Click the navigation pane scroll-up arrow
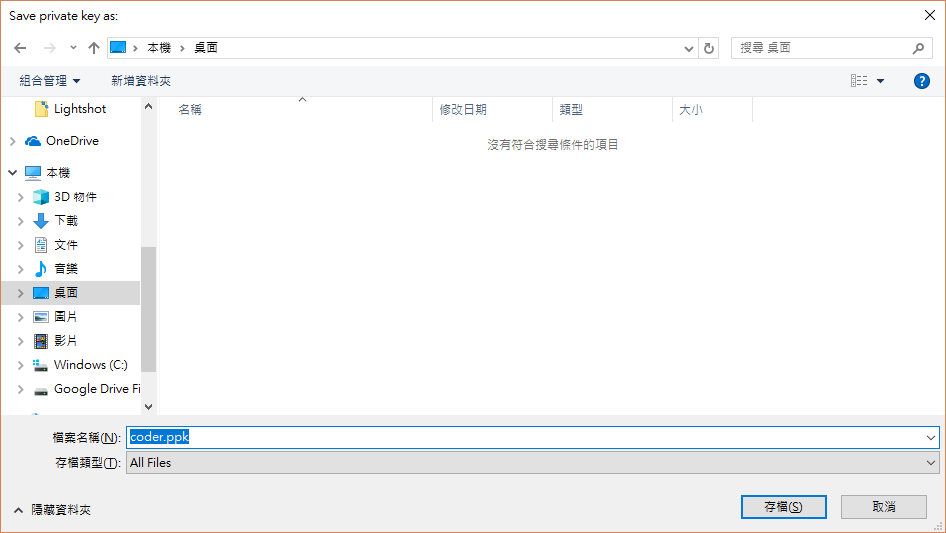Image resolution: width=946 pixels, height=533 pixels. tap(148, 106)
